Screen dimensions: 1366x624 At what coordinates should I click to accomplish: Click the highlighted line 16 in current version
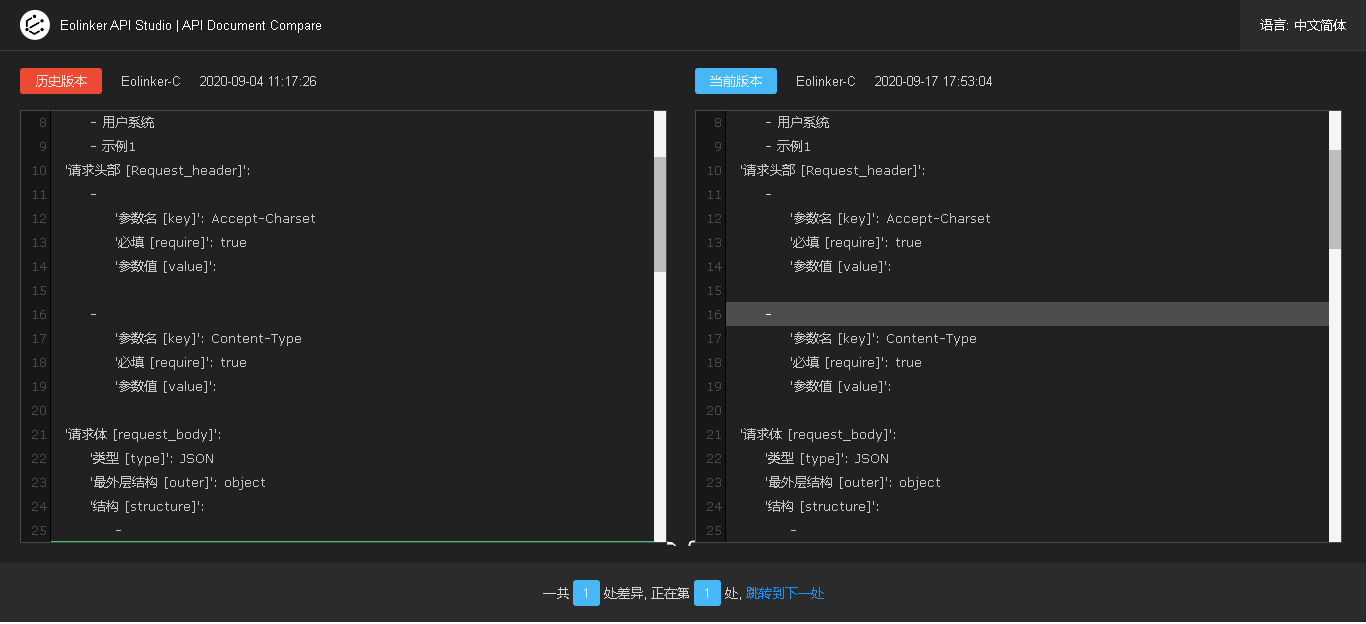1027,314
